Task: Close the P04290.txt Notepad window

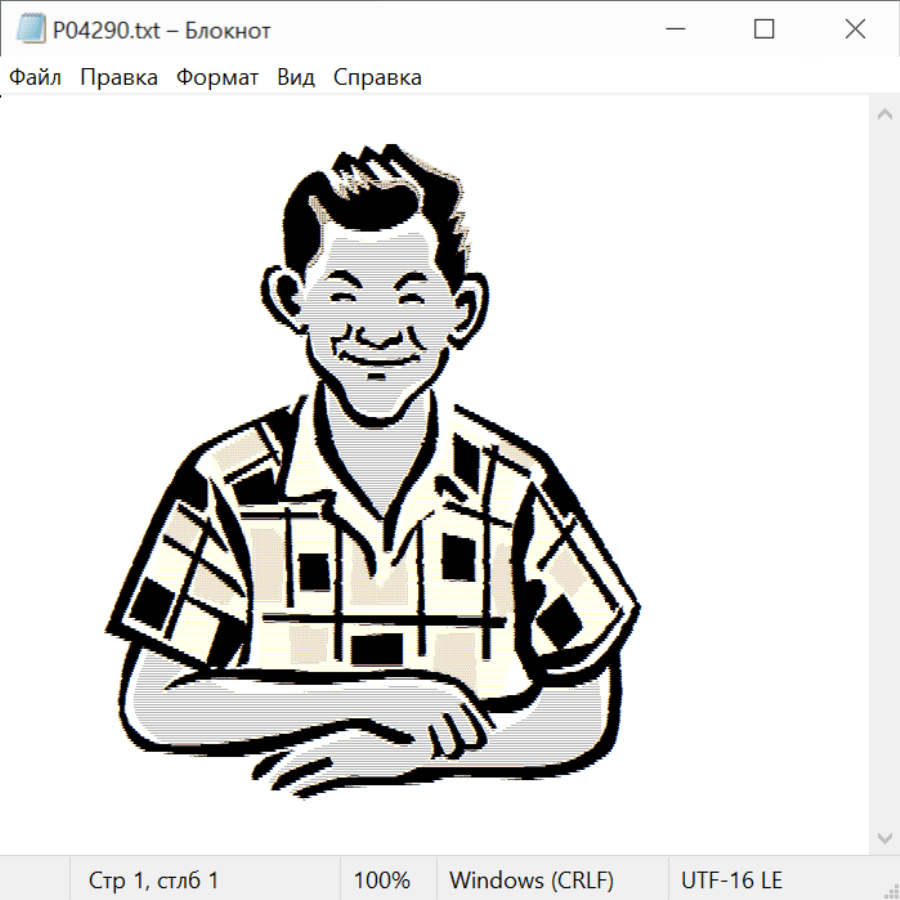Action: [x=855, y=30]
